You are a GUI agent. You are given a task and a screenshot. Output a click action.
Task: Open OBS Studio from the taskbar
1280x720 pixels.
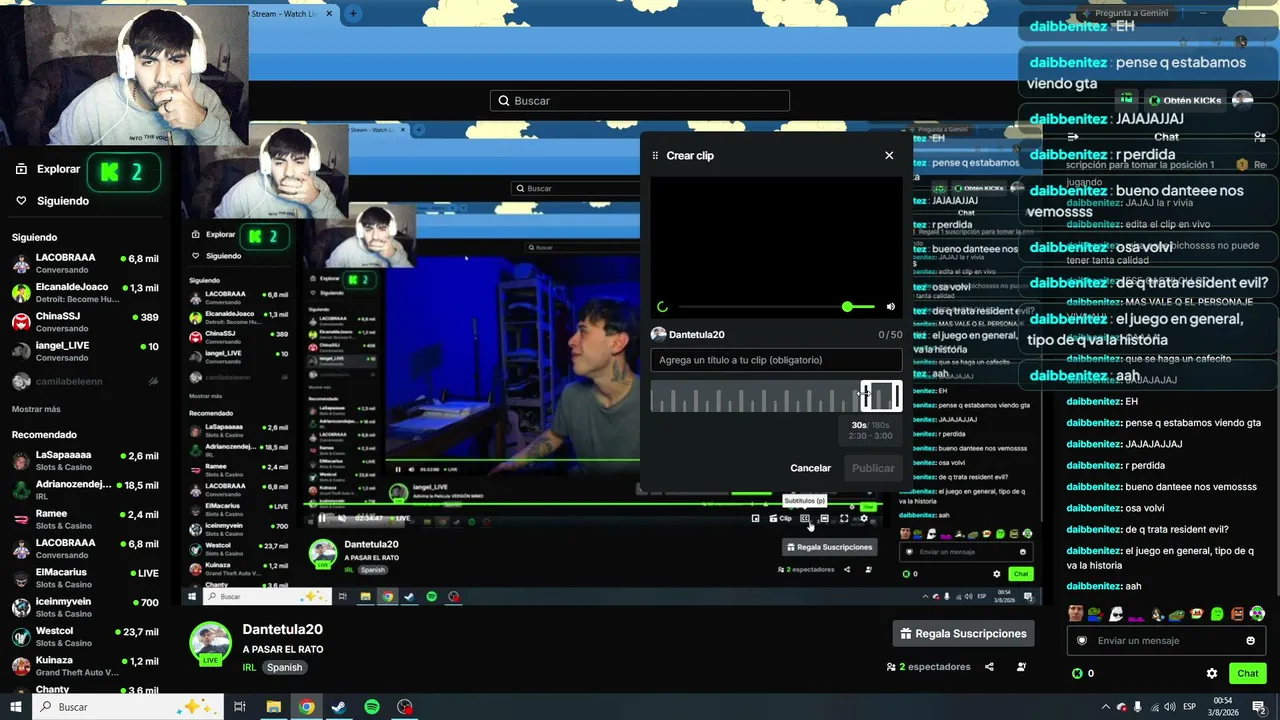(x=405, y=707)
